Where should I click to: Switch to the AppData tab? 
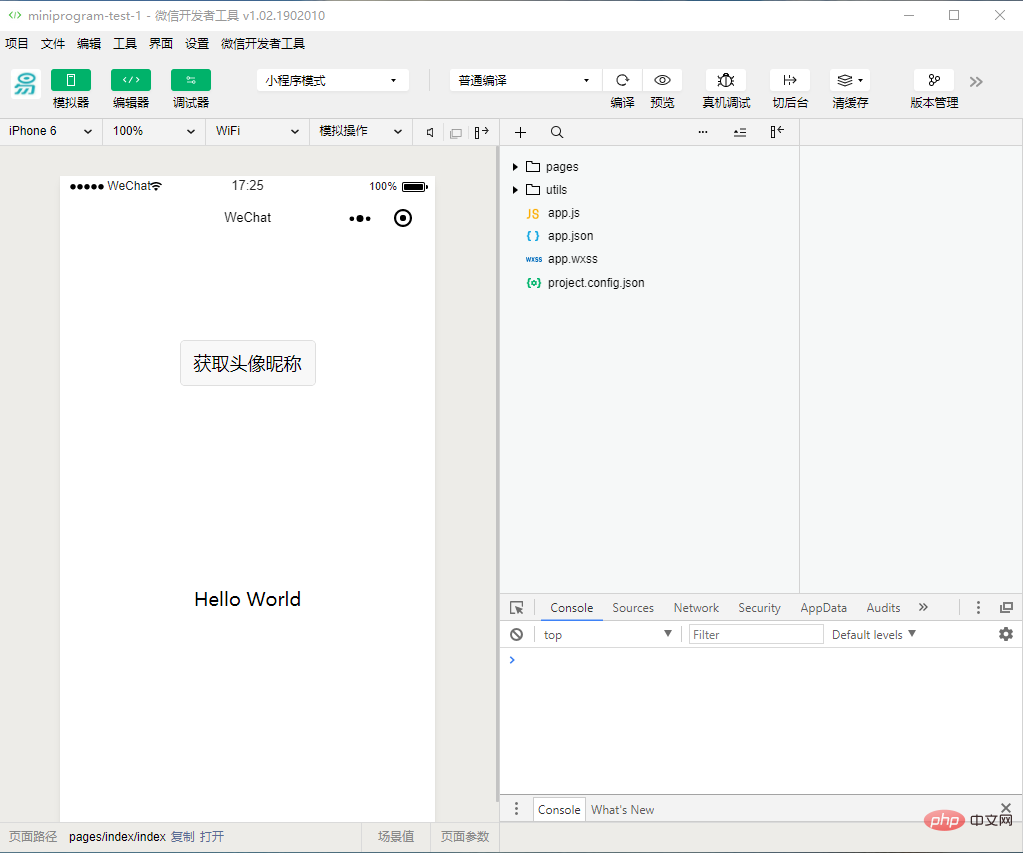pyautogui.click(x=823, y=608)
